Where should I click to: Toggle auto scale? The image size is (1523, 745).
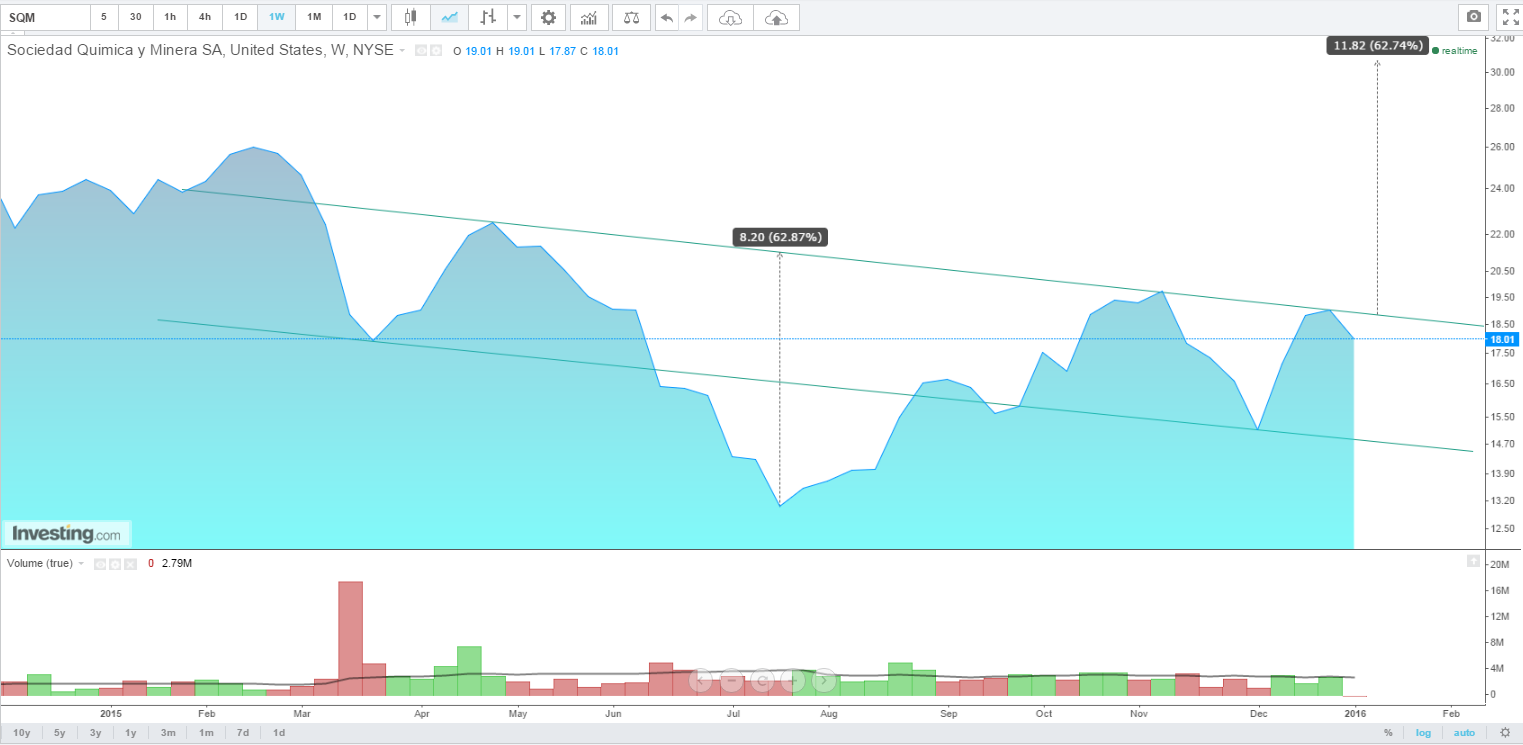(1465, 733)
